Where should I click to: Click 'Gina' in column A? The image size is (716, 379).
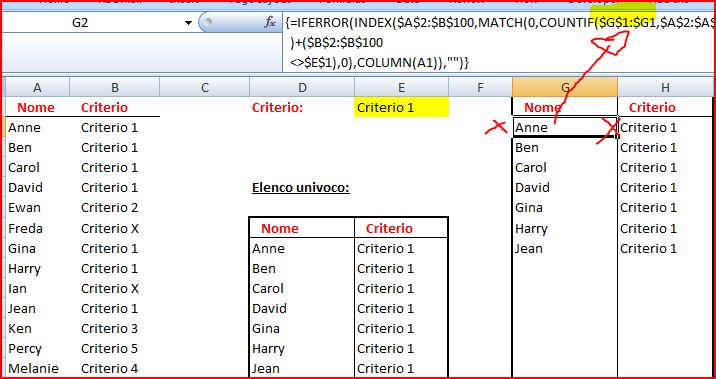(x=21, y=248)
